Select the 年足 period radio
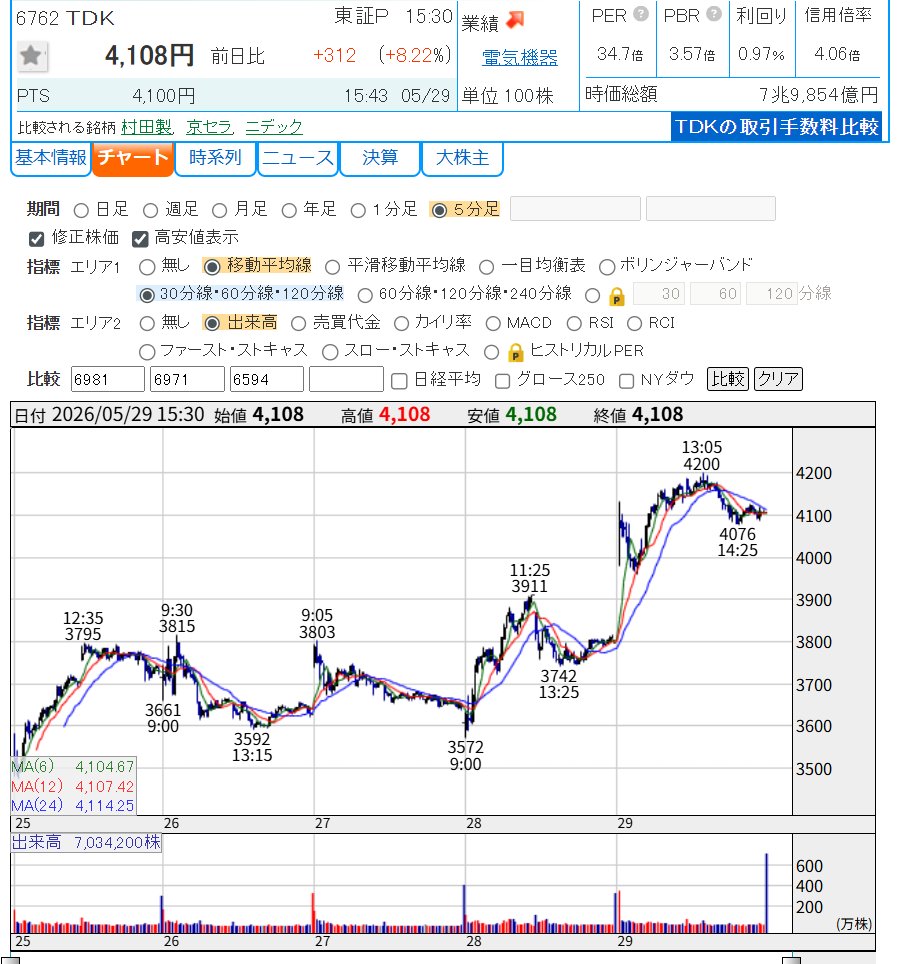Screen dimensions: 897x964 pos(289,210)
